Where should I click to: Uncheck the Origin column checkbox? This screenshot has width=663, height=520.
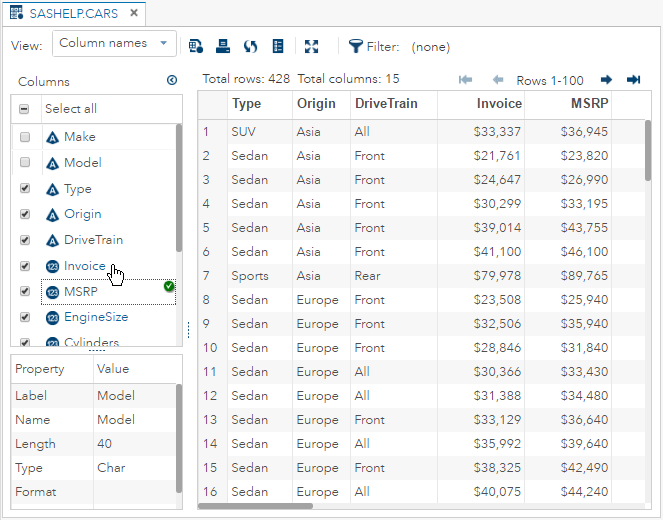pos(25,214)
